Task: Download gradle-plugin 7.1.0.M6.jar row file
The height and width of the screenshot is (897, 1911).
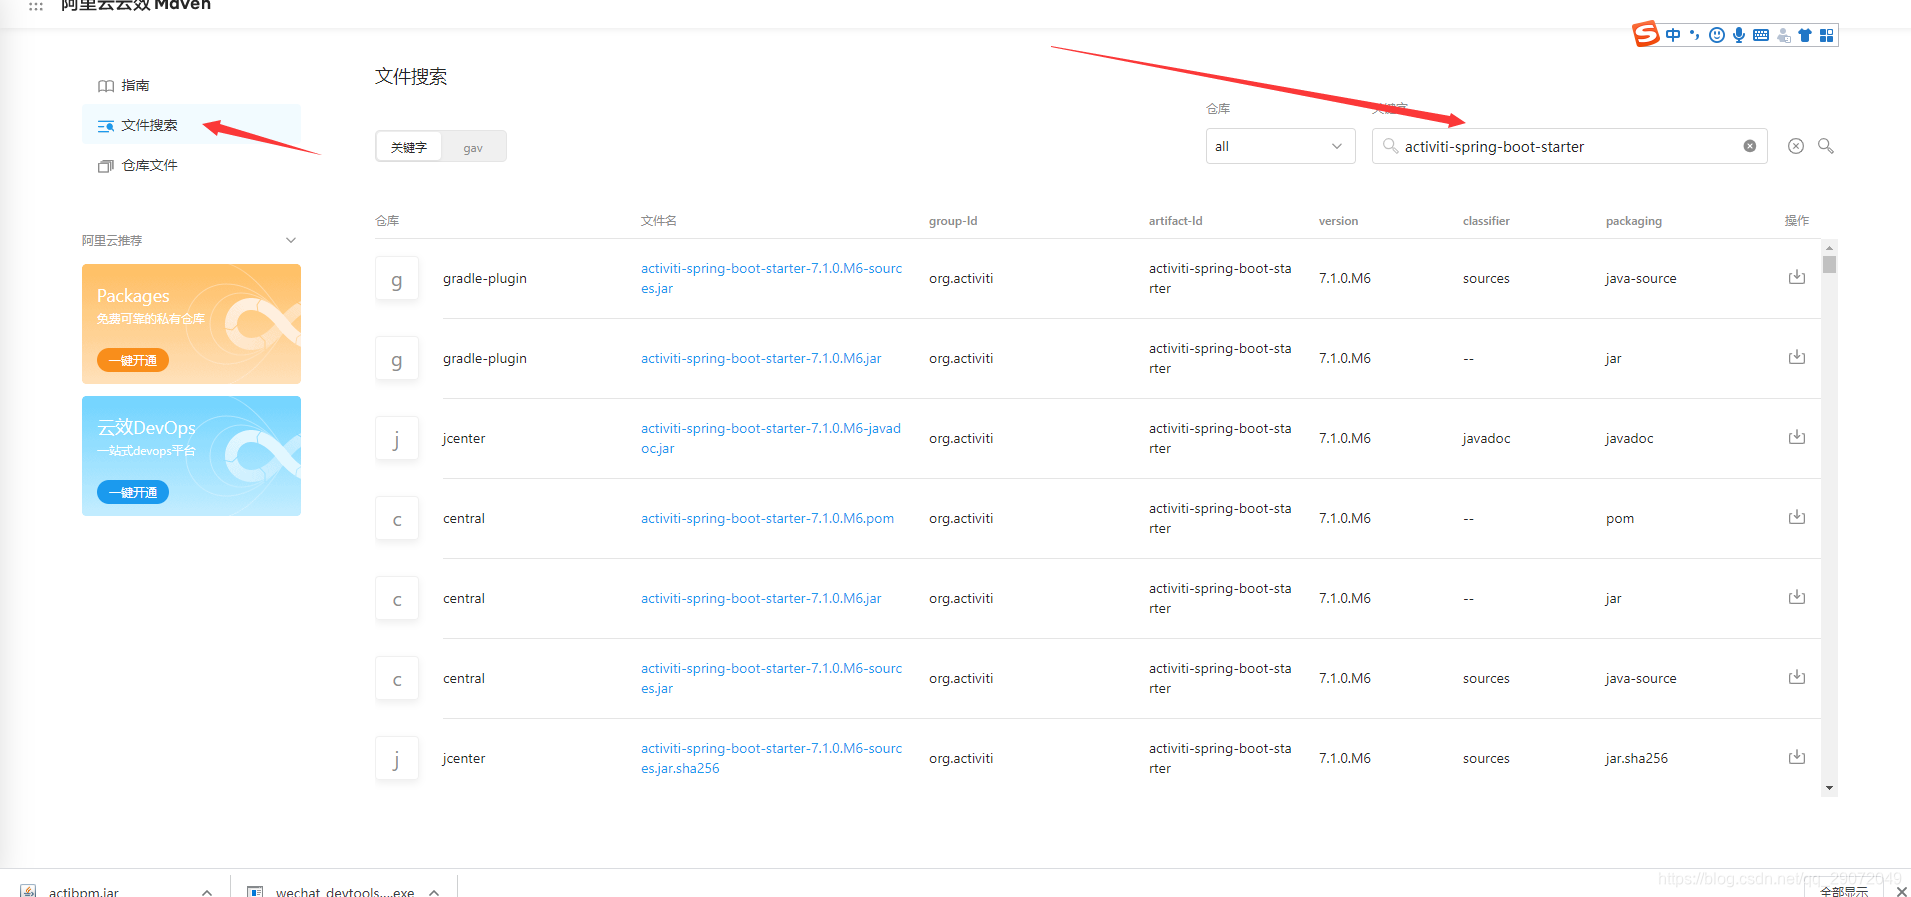Action: pos(1797,357)
